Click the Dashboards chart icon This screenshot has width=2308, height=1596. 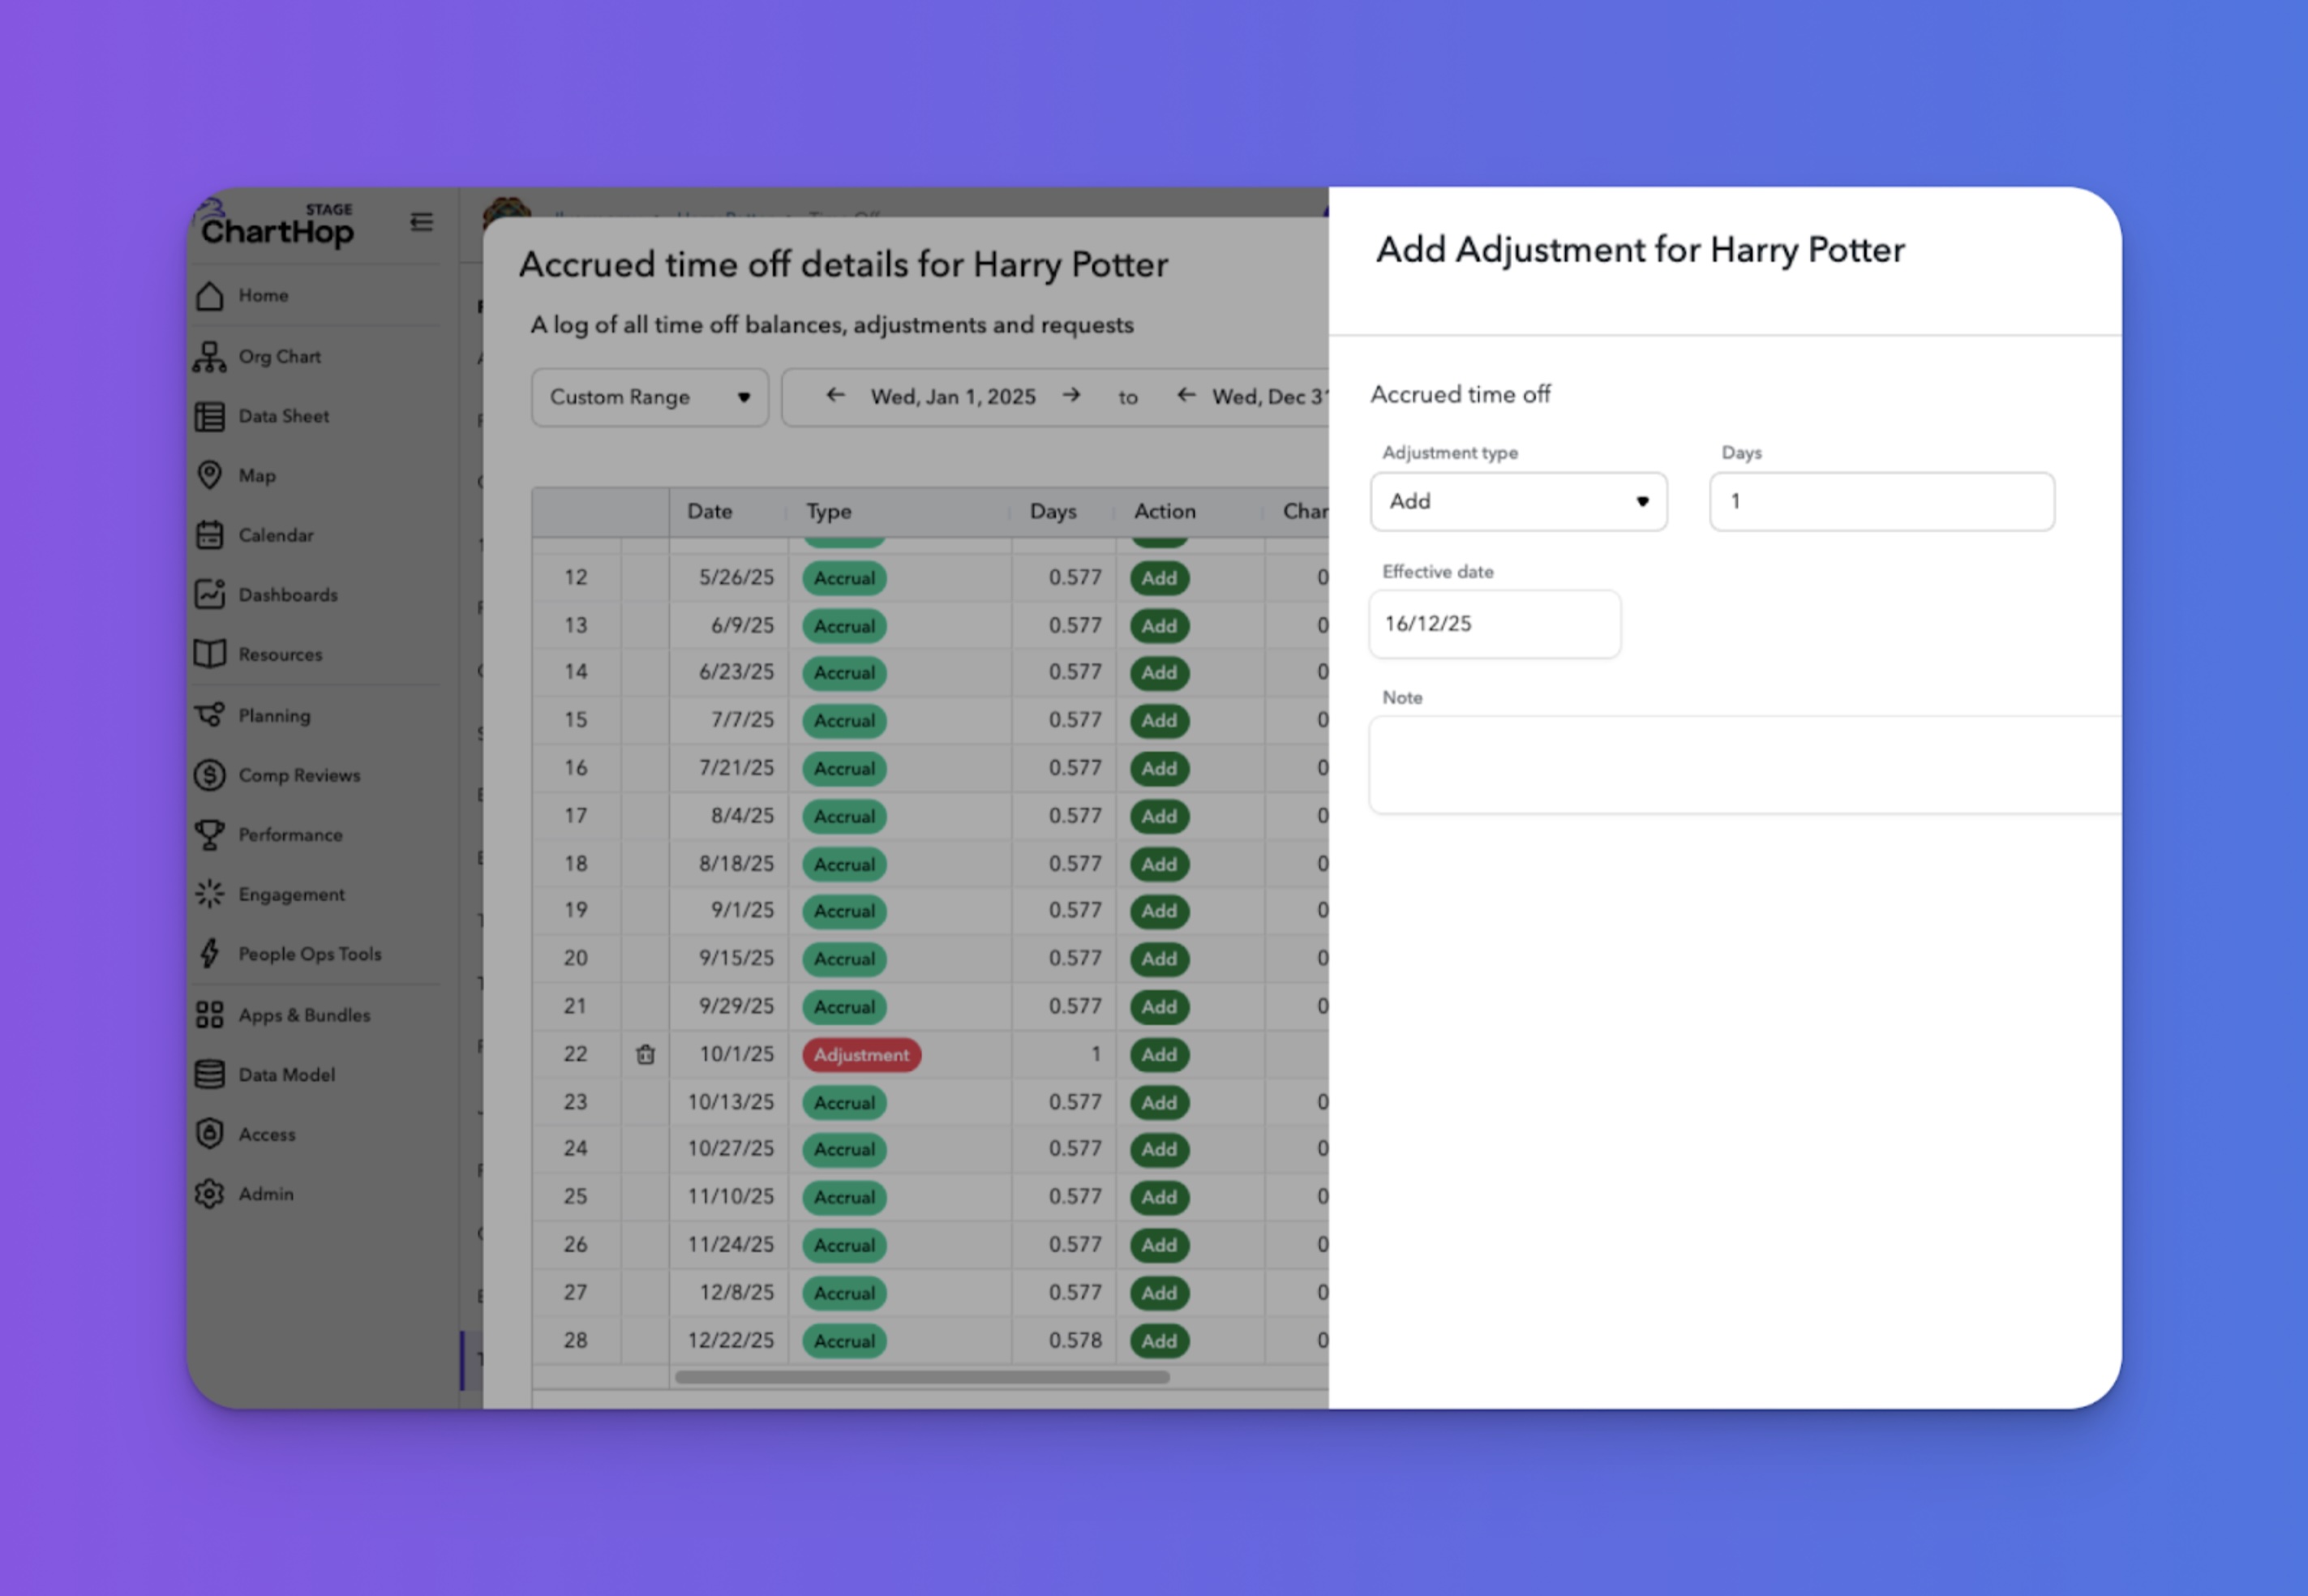coord(209,595)
